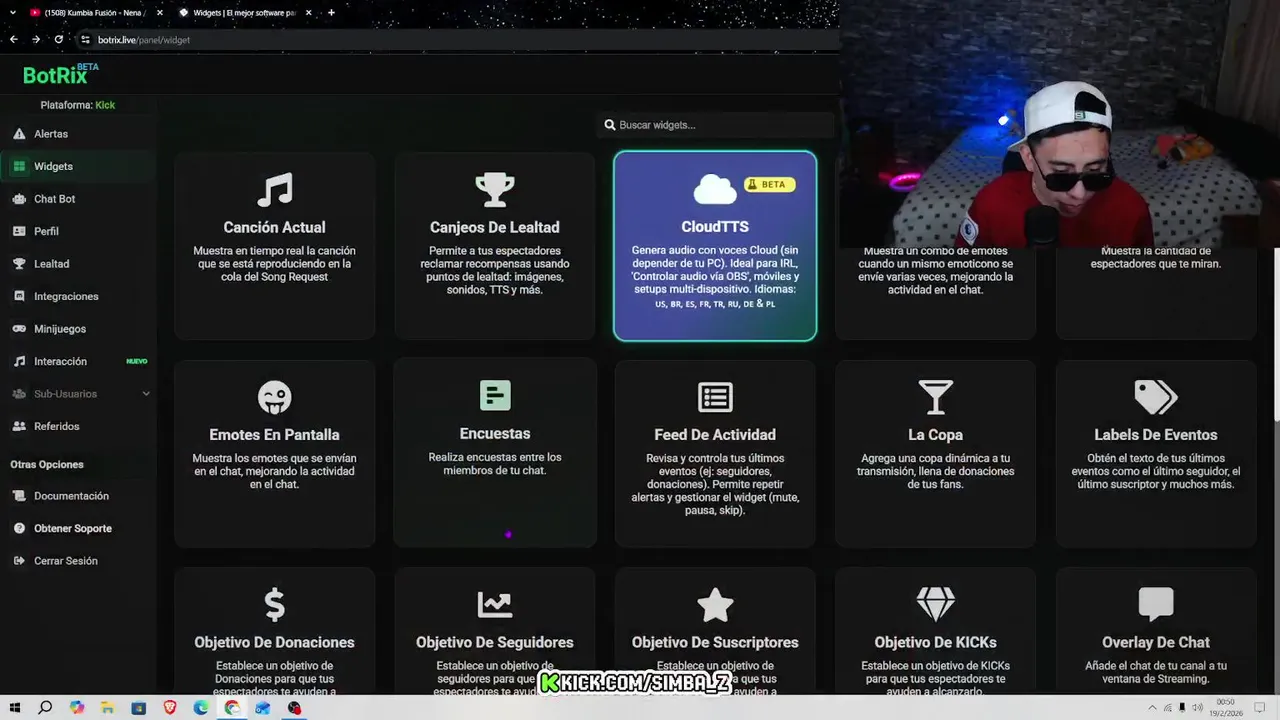
Task: Click the Labels De Eventos card title
Action: (1156, 435)
